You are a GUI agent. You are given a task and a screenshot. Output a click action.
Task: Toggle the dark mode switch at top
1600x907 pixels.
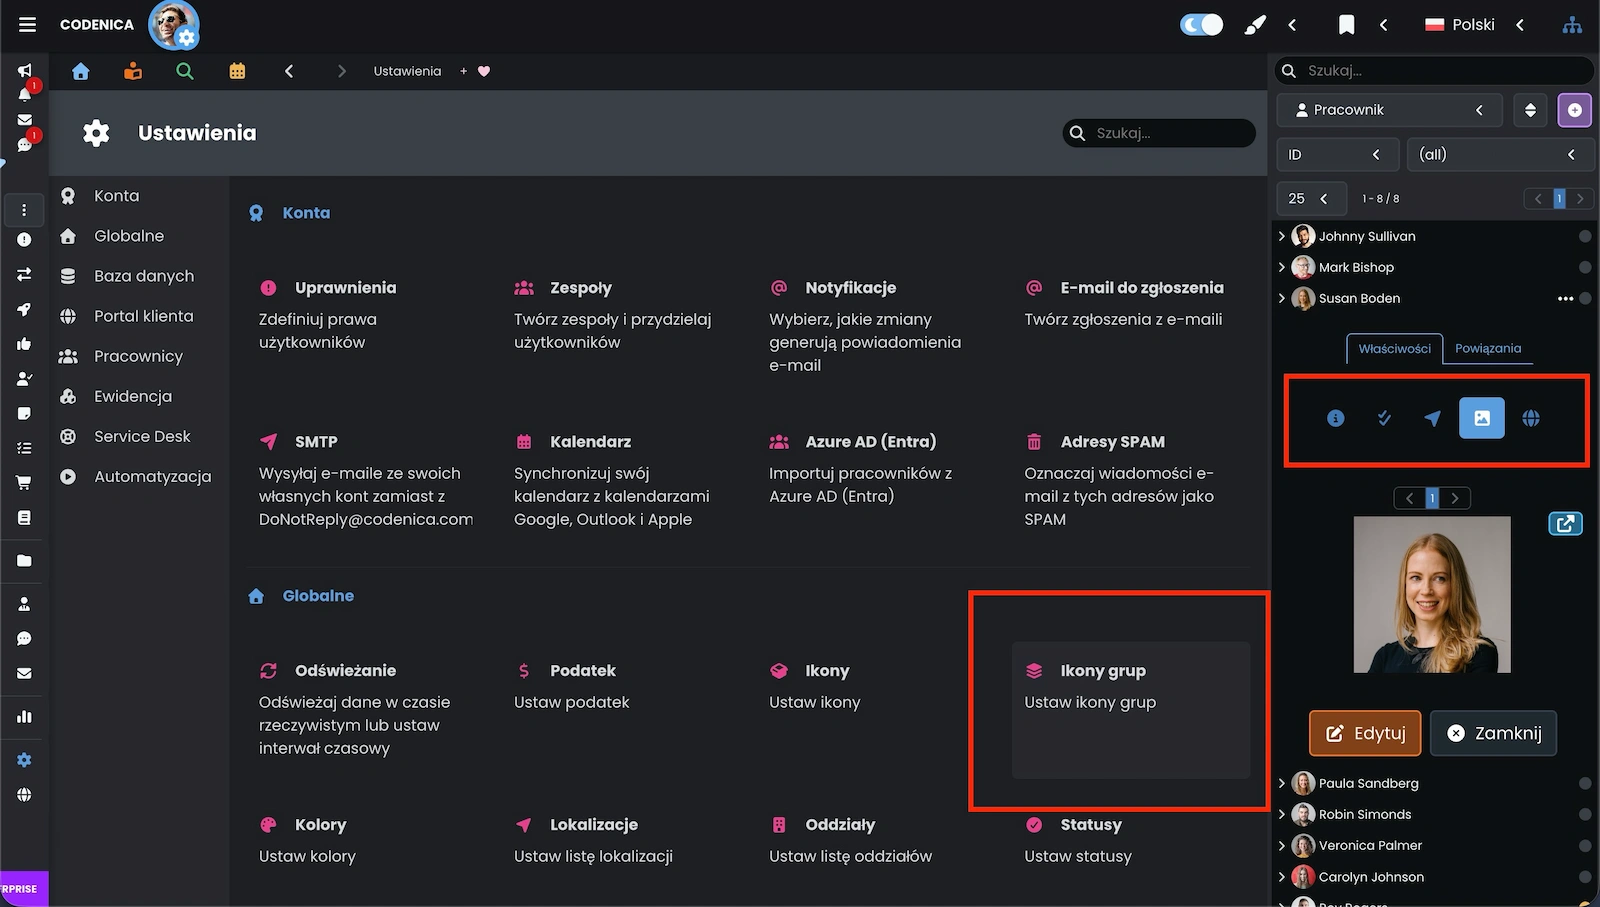click(1201, 24)
